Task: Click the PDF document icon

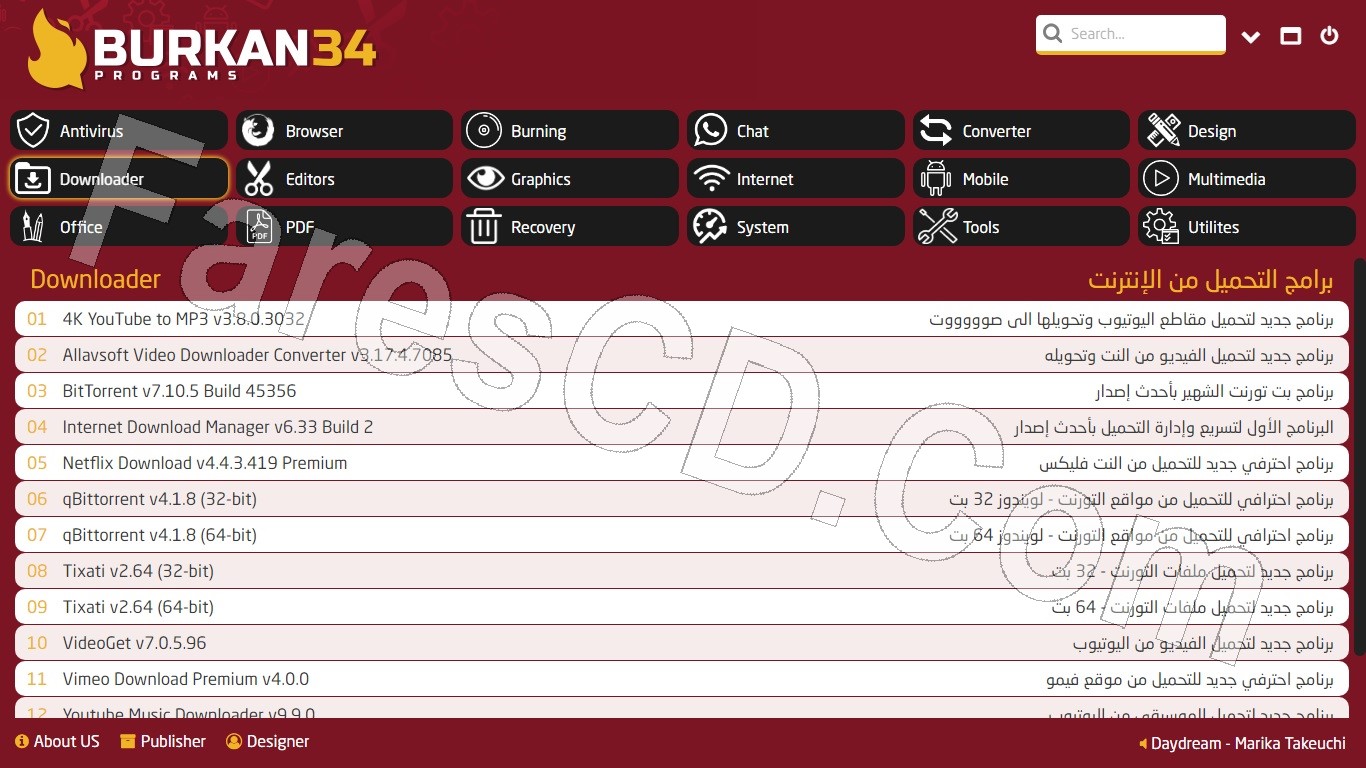Action: (x=259, y=227)
